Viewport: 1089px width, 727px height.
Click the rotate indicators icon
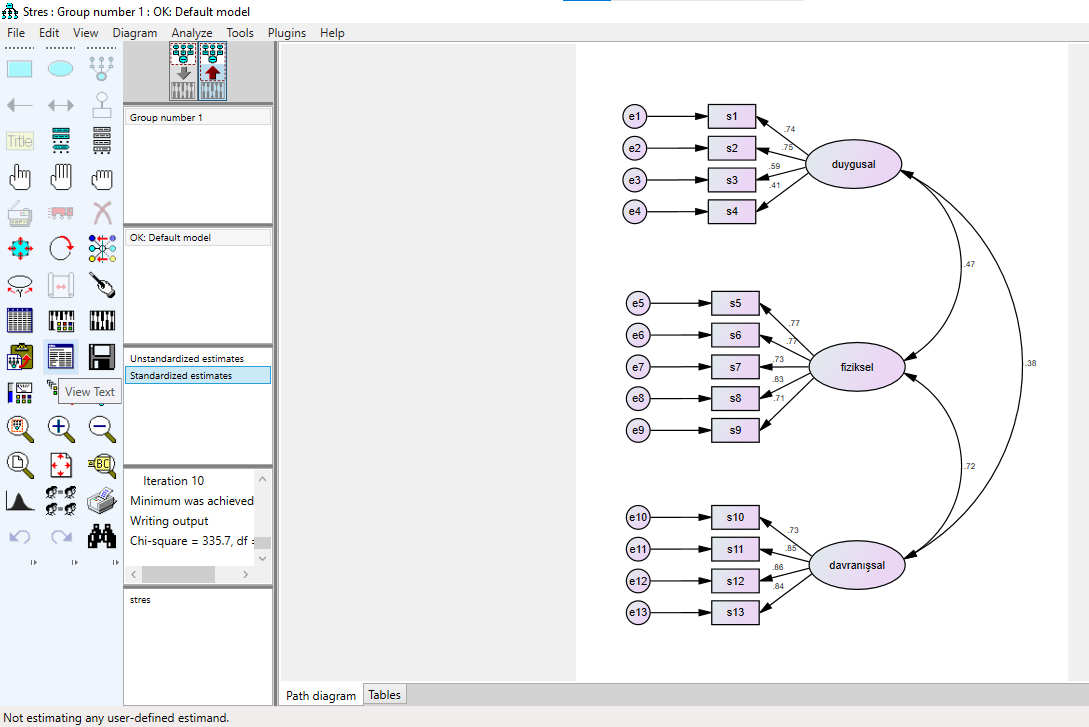pyautogui.click(x=61, y=248)
